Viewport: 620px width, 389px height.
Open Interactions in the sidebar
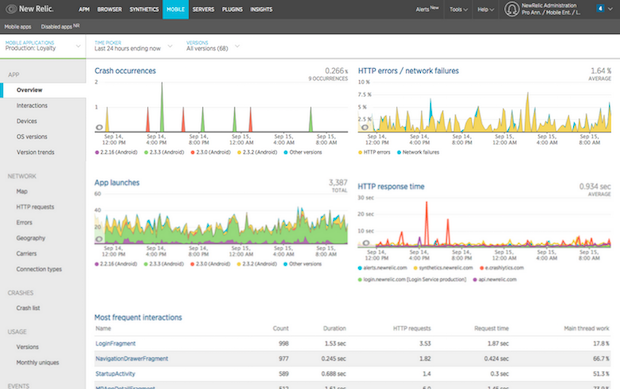click(32, 106)
